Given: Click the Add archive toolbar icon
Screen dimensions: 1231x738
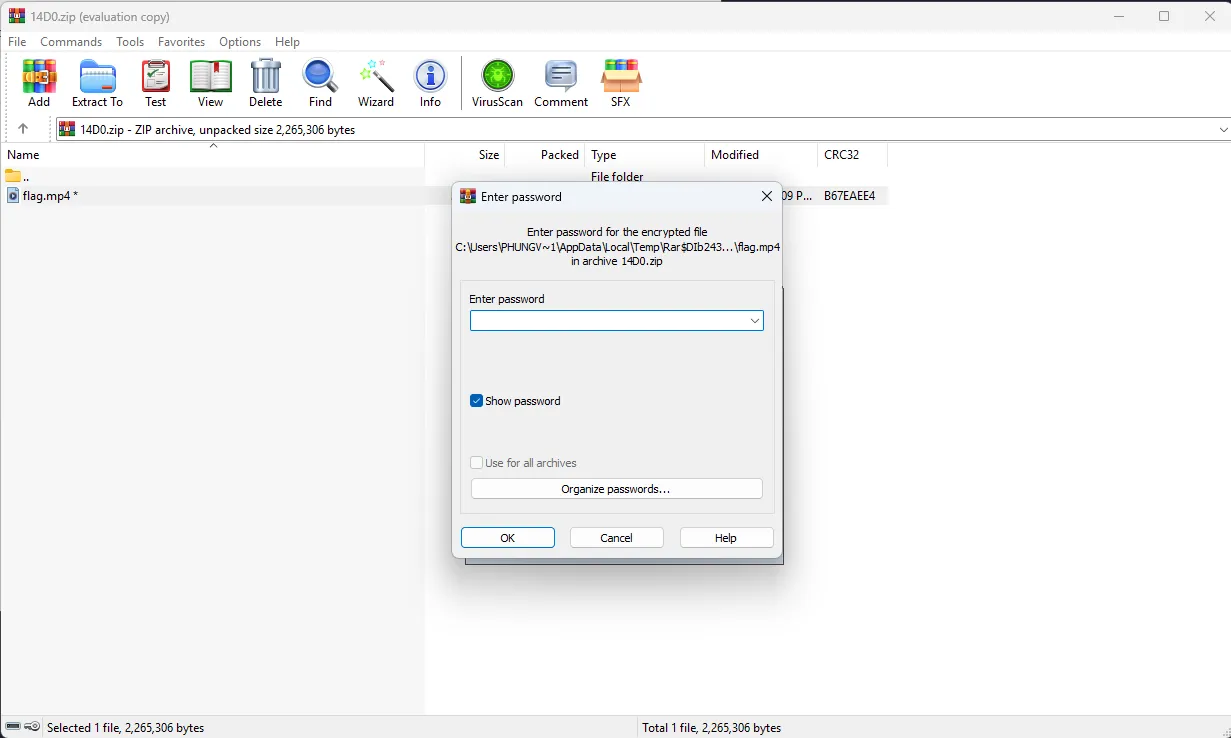Looking at the screenshot, I should pos(39,82).
